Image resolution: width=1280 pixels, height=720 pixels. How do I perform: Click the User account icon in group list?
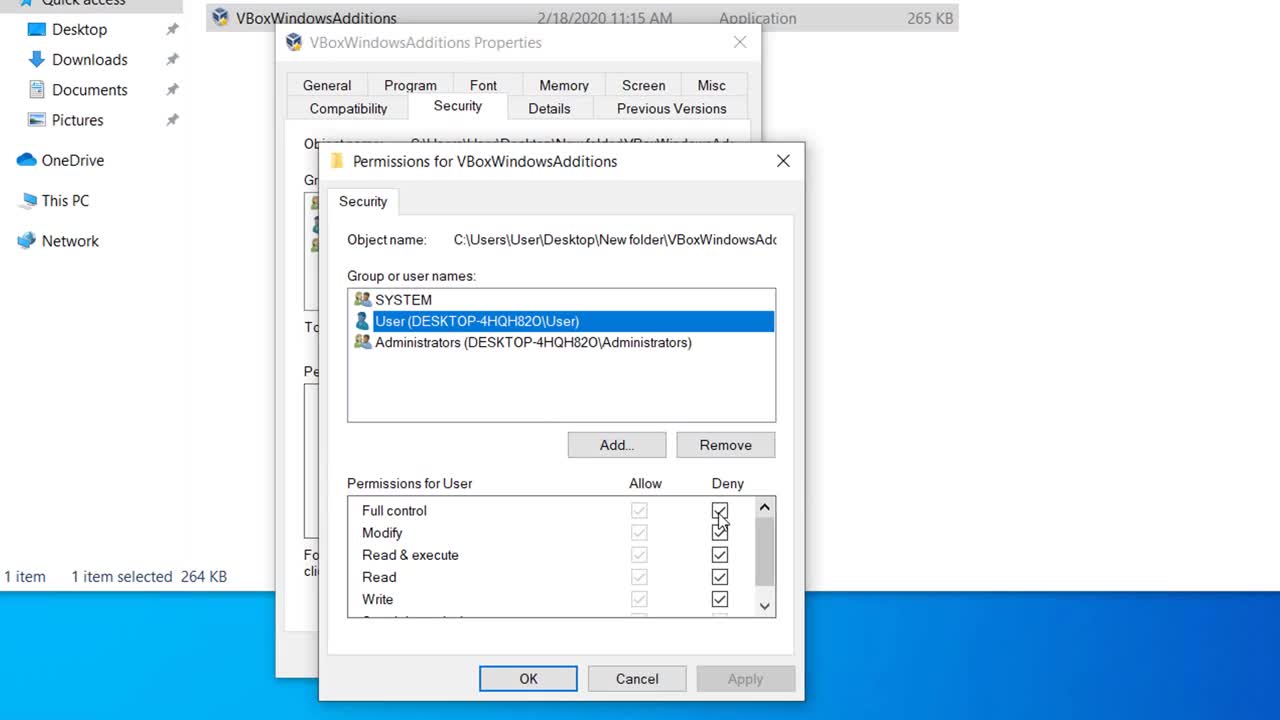[x=362, y=321]
